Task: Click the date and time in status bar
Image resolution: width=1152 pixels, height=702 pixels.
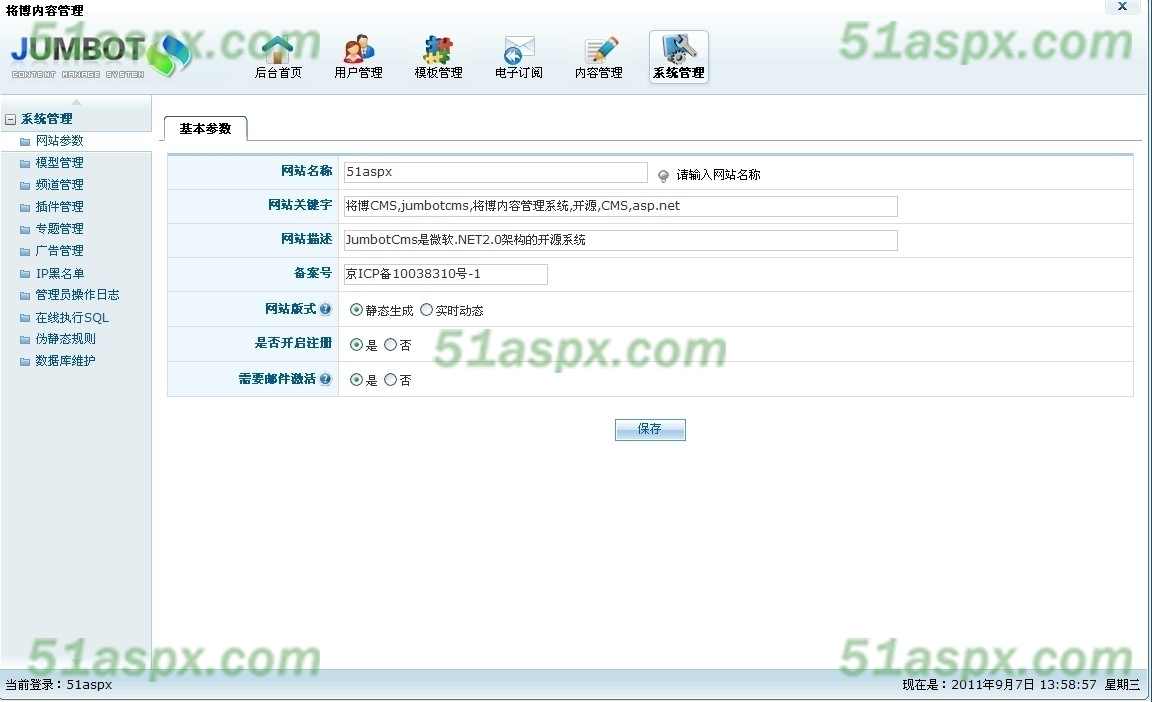Action: point(1021,684)
